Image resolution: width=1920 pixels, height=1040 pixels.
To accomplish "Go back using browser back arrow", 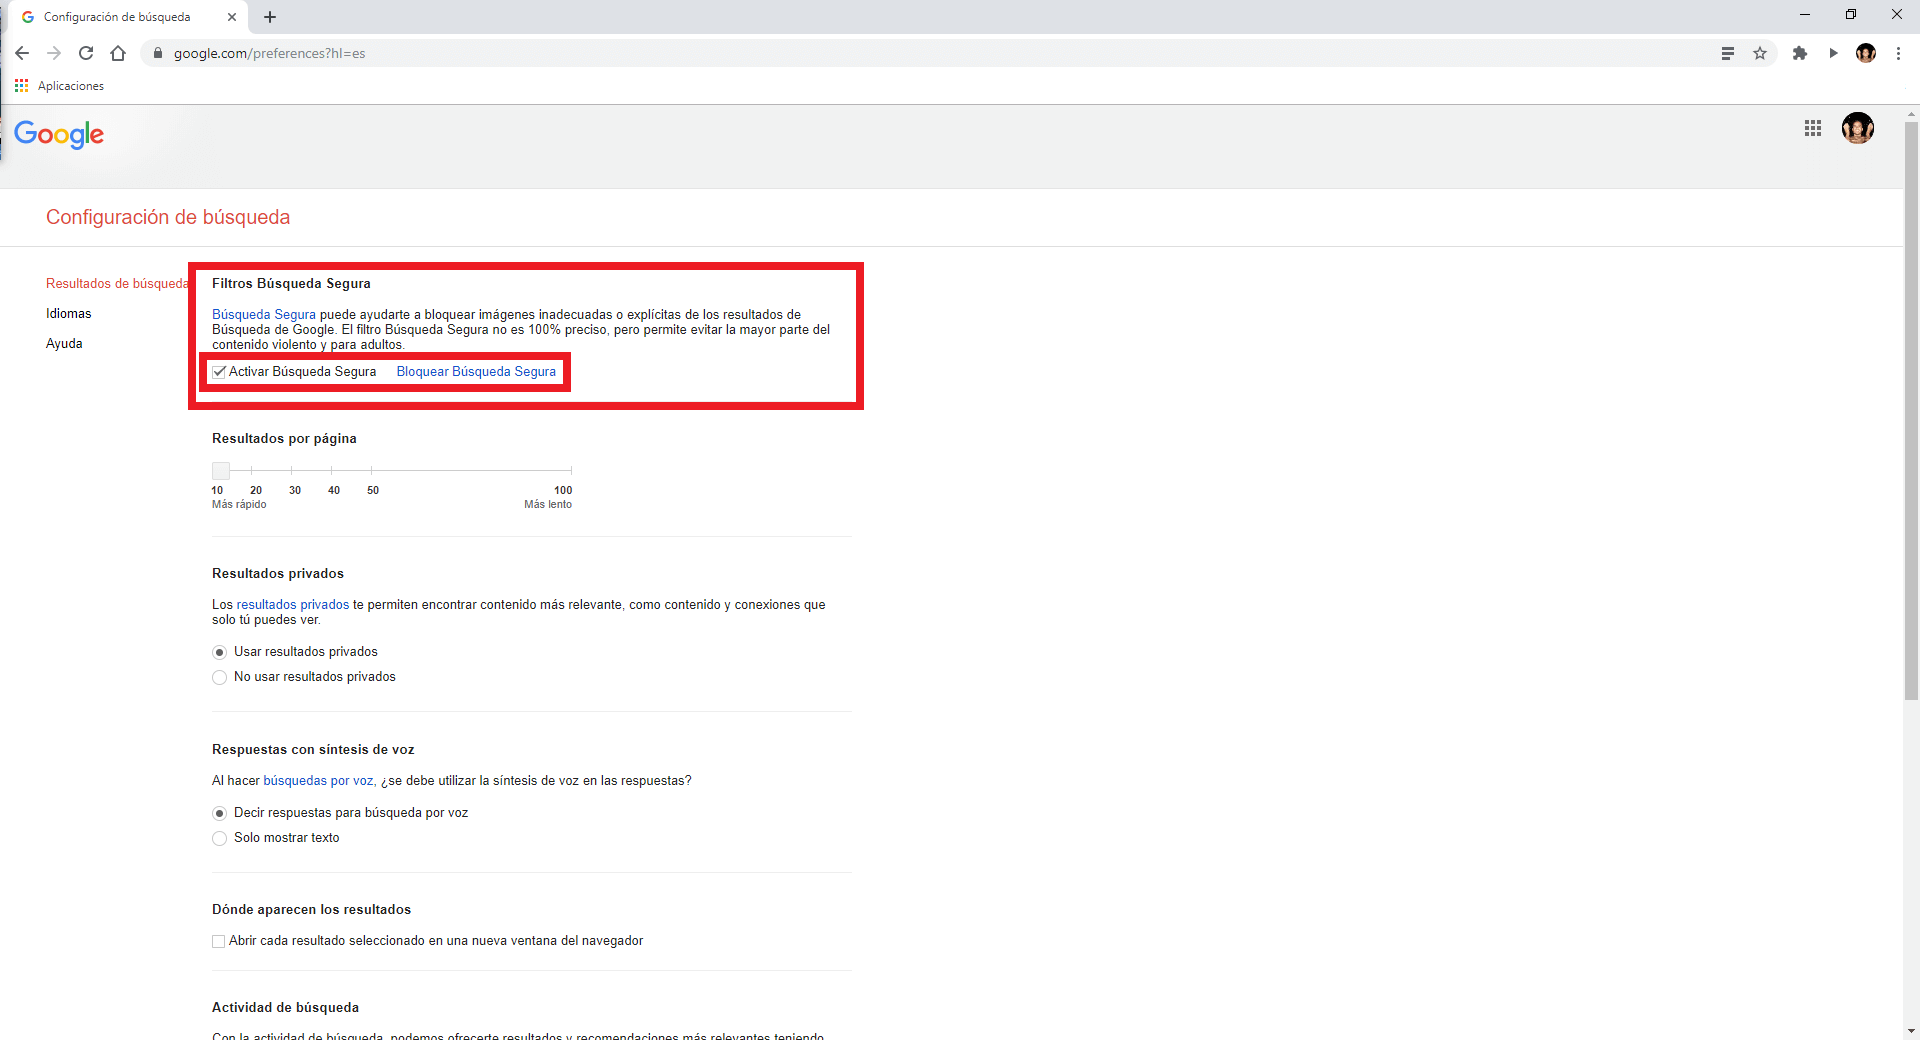I will click(x=22, y=53).
